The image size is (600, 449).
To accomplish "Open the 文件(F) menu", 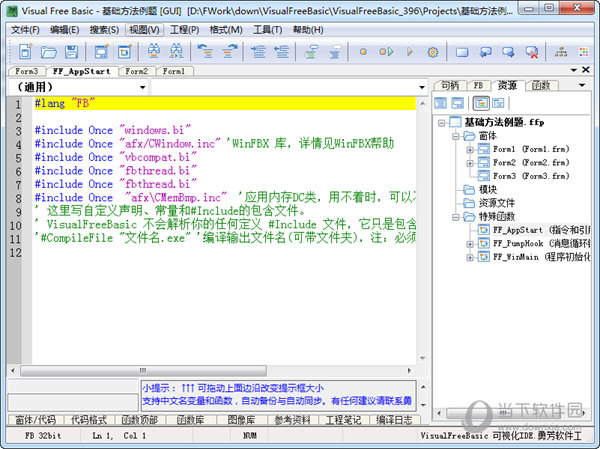I will click(25, 30).
